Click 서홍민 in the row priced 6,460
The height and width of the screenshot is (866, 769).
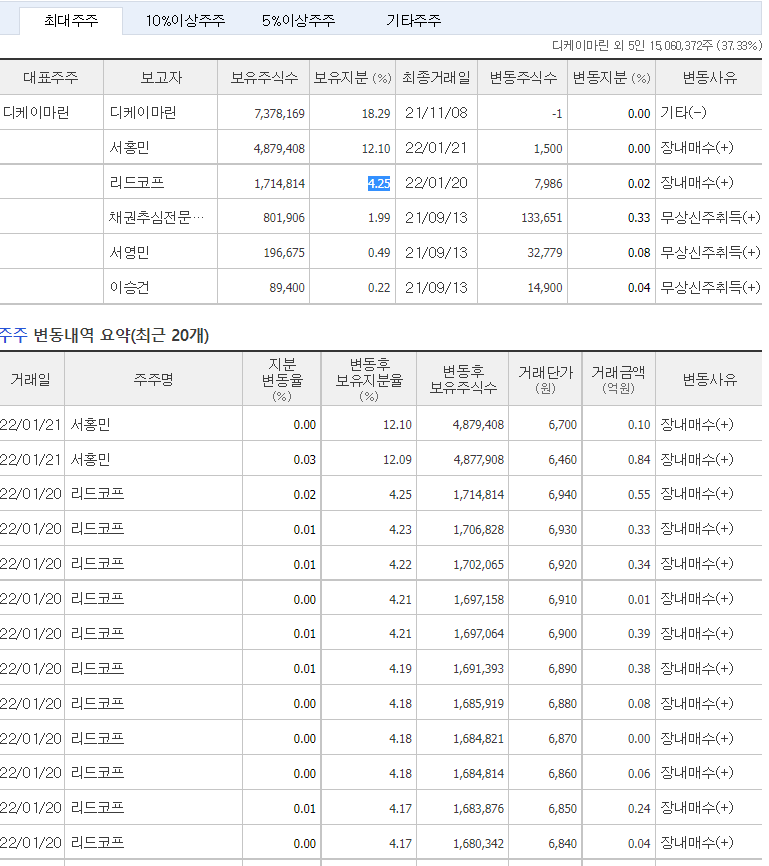pos(91,459)
